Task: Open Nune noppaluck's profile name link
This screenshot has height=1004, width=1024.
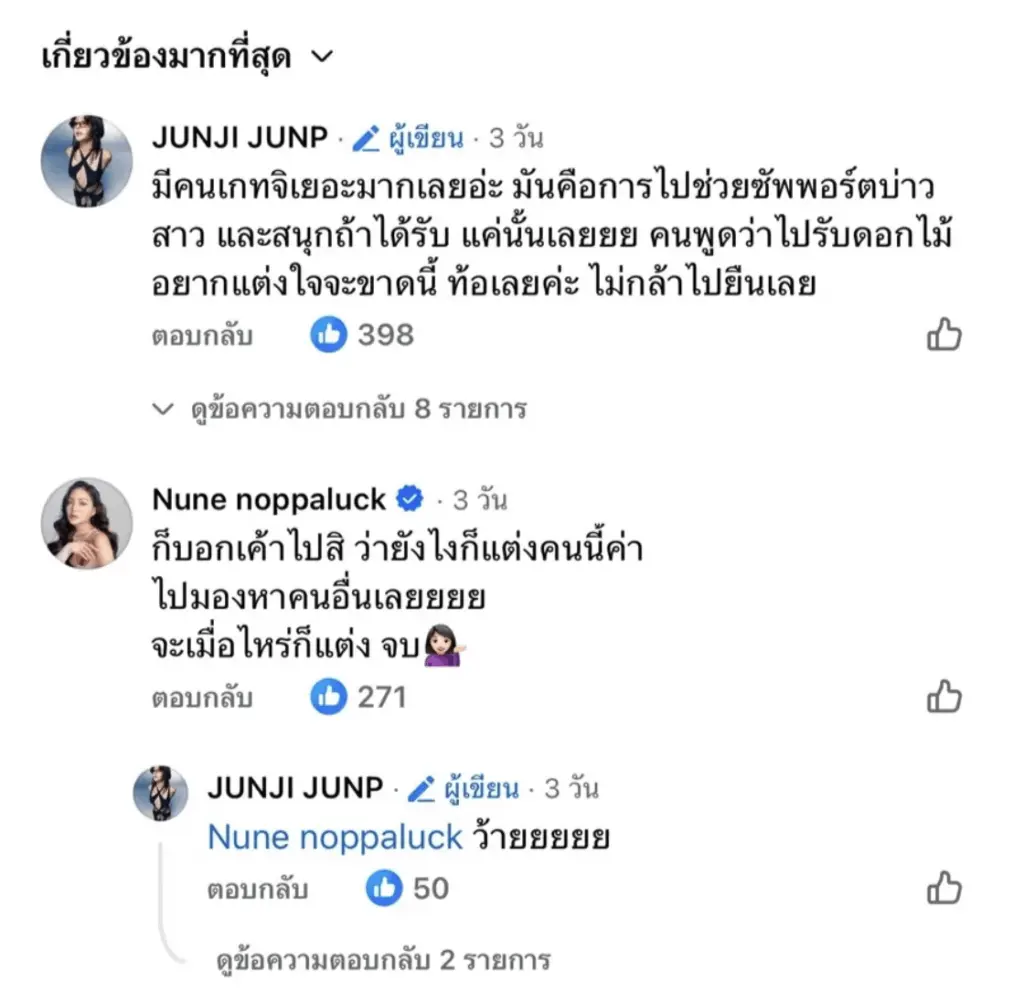Action: (x=268, y=498)
